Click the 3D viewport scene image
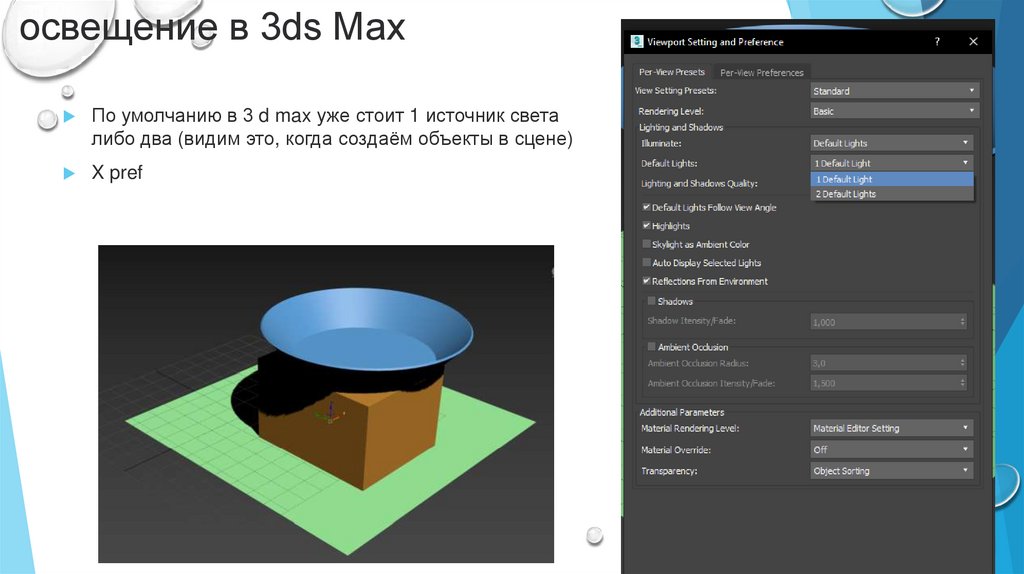The image size is (1024, 574). [326, 404]
